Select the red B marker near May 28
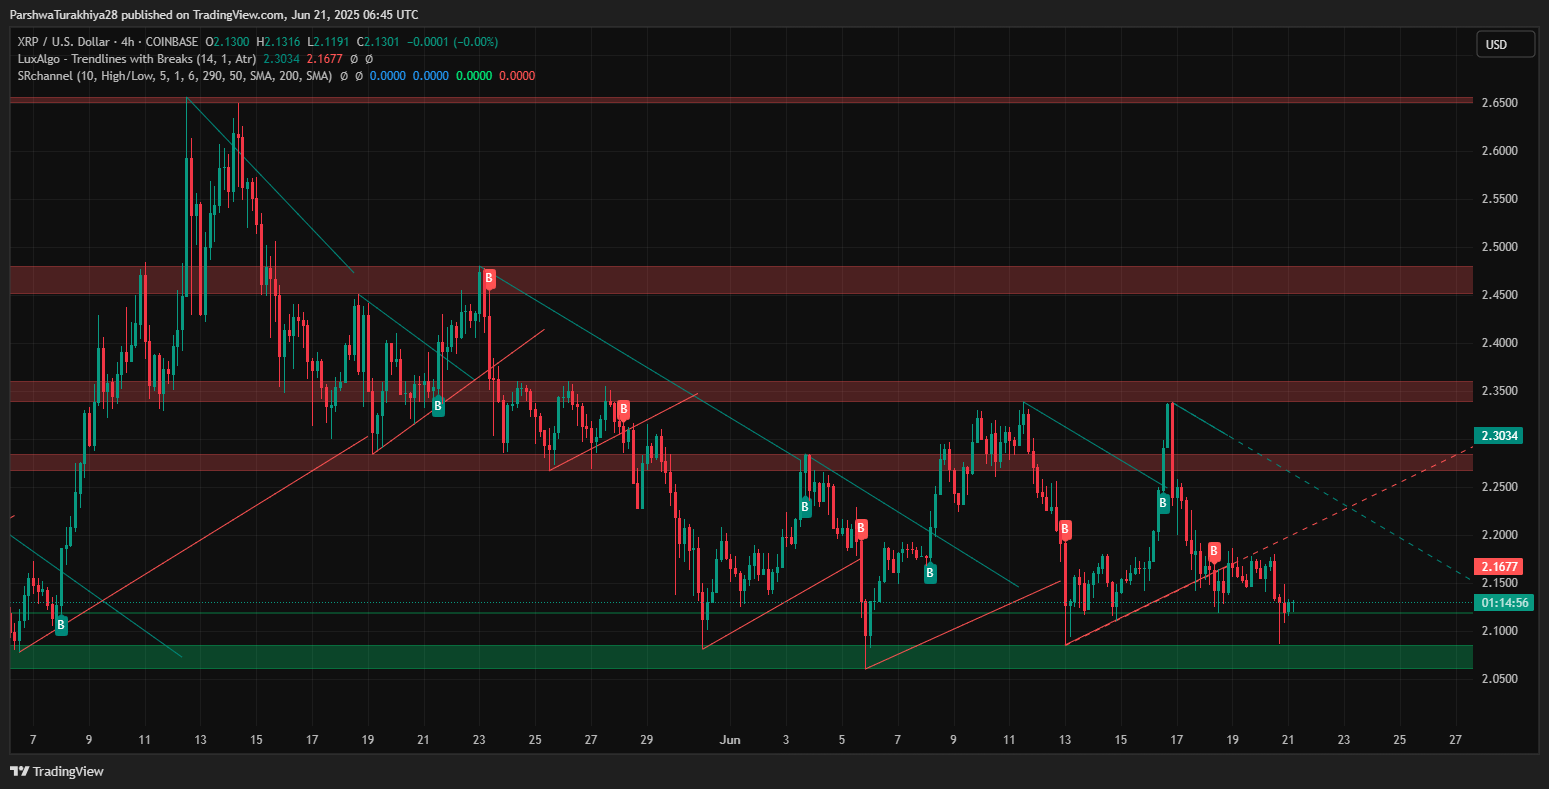Screen dimensions: 1549x789 coord(623,409)
